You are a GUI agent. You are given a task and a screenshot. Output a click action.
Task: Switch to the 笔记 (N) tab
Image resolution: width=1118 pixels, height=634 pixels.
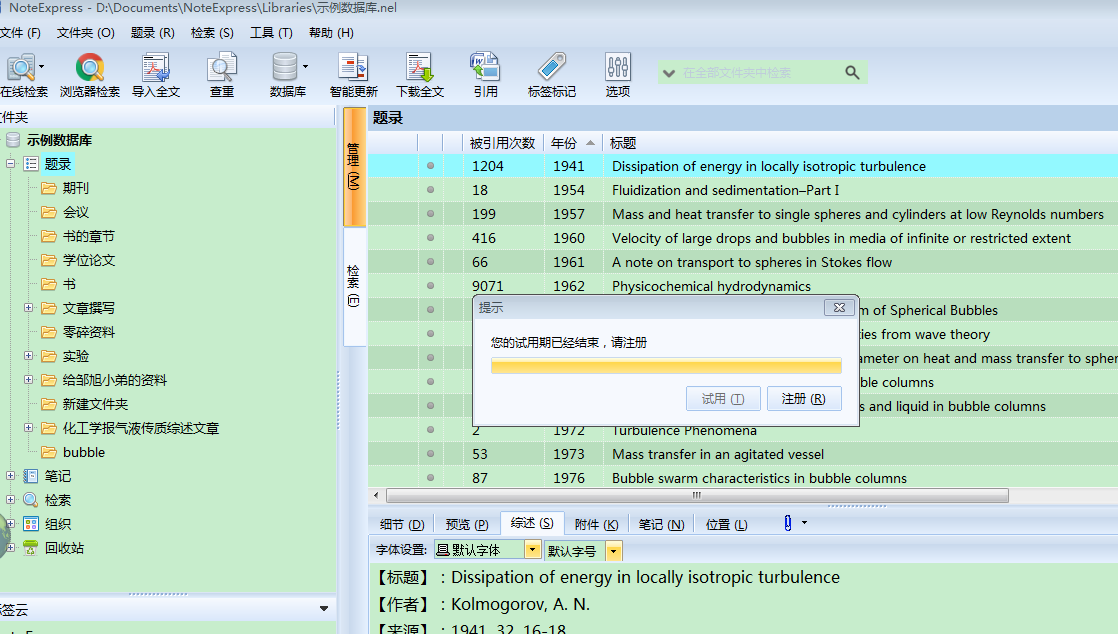[661, 524]
